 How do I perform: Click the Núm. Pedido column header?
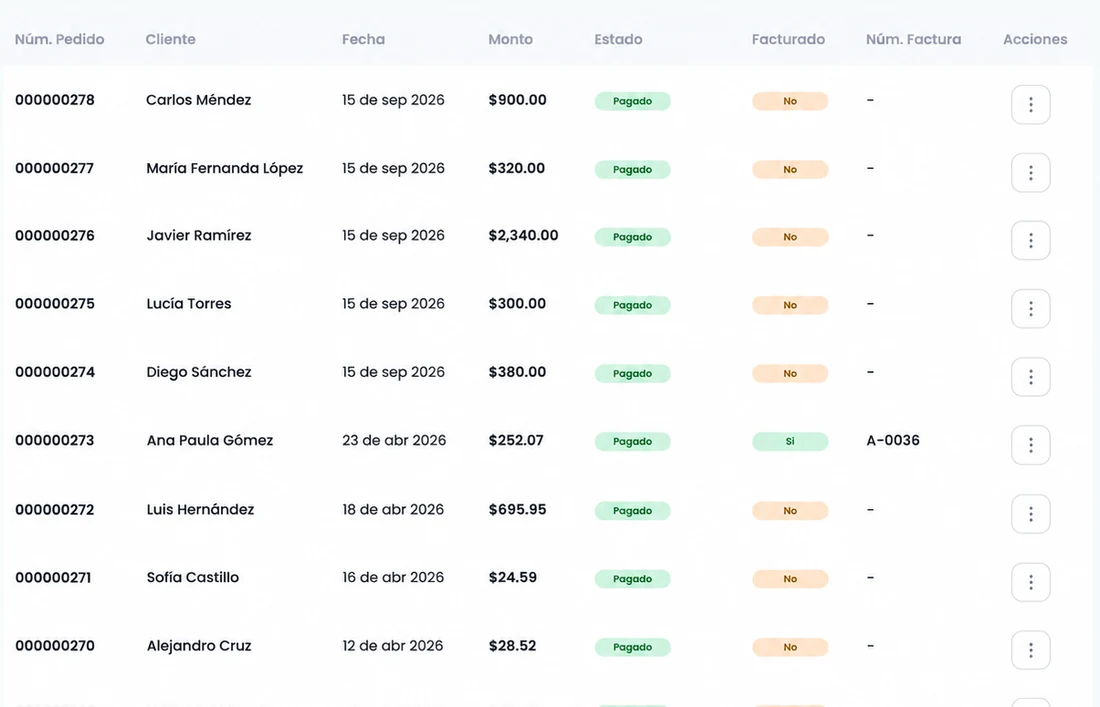coord(60,39)
